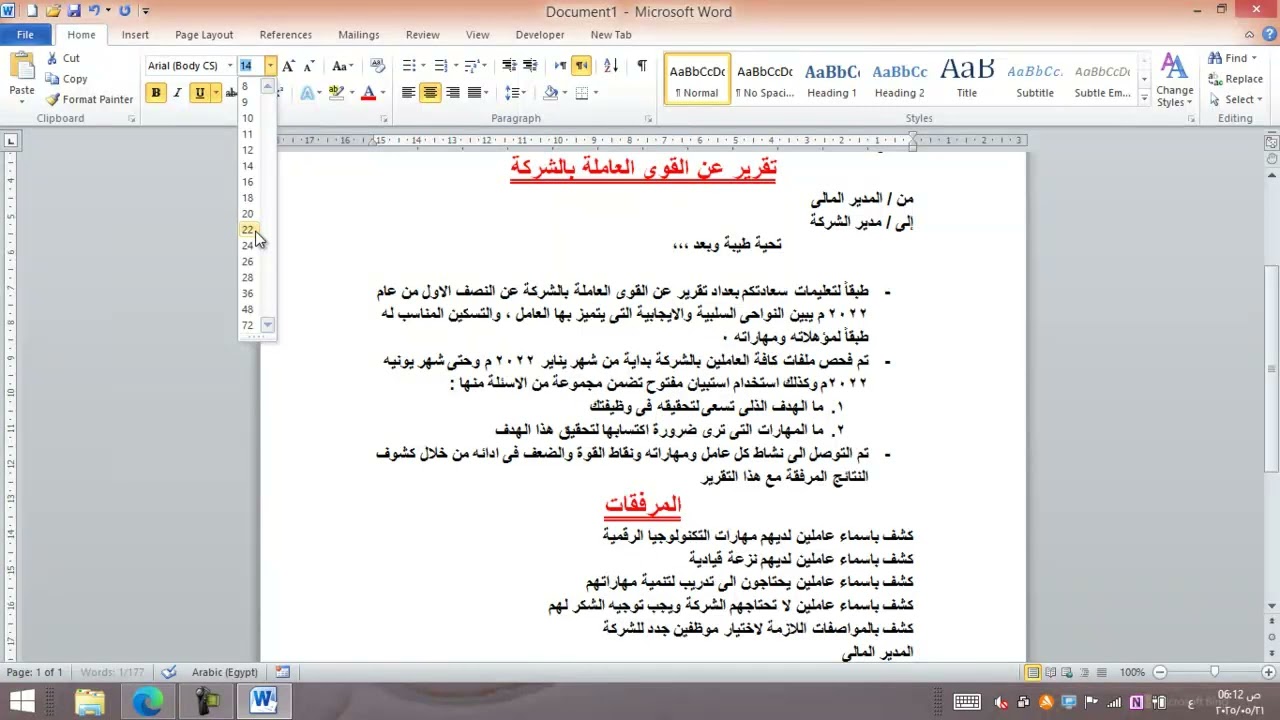Switch to the Developer tab
This screenshot has width=1280, height=720.
540,35
